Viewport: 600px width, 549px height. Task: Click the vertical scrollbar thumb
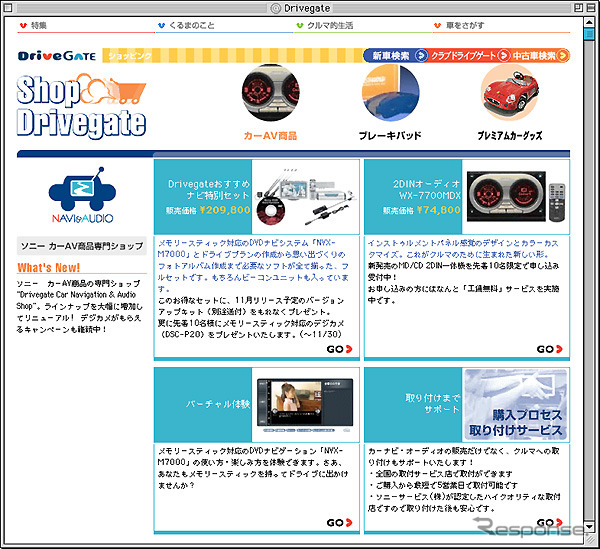pos(589,34)
